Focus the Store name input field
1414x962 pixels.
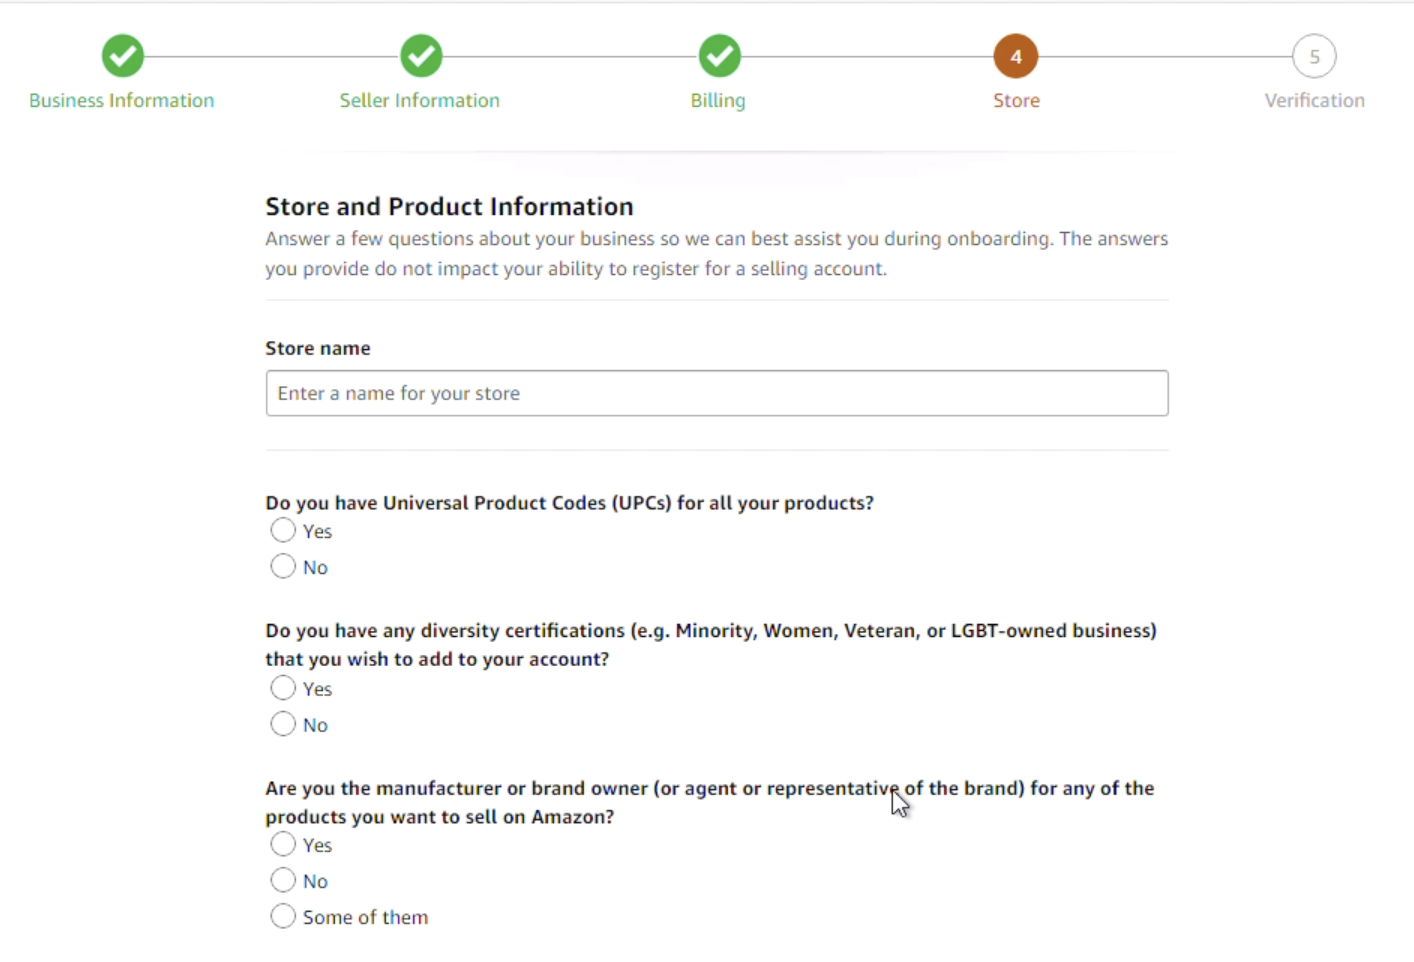click(716, 393)
